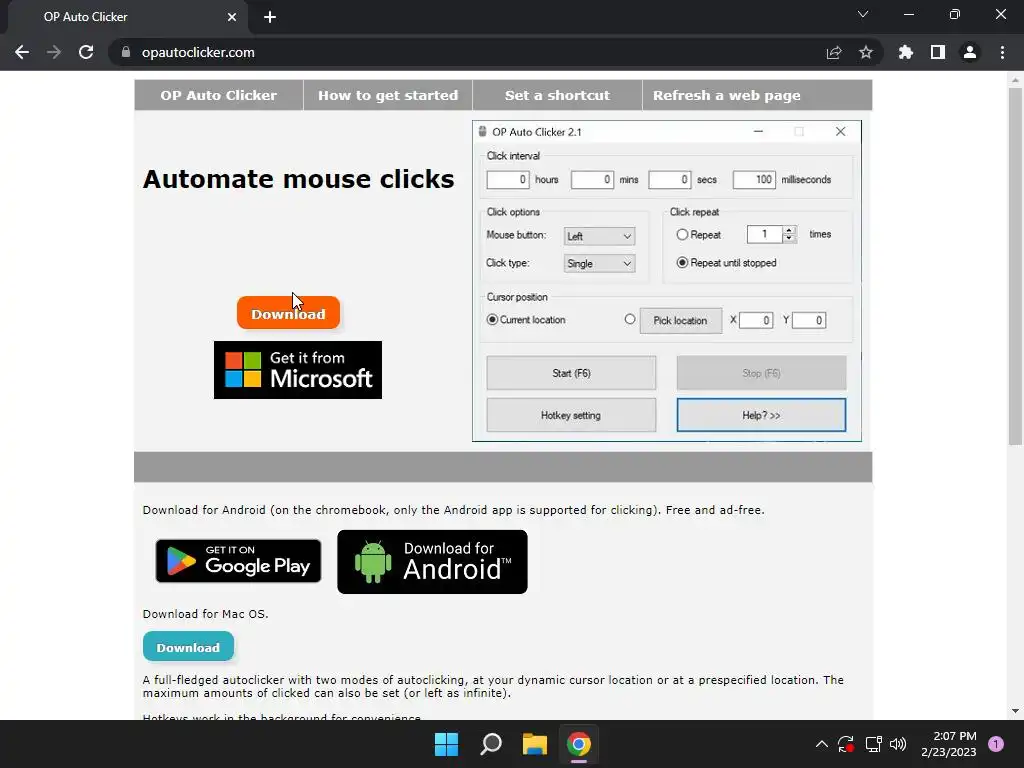Open a new browser tab
Screen dimensions: 1024x768
(x=270, y=17)
